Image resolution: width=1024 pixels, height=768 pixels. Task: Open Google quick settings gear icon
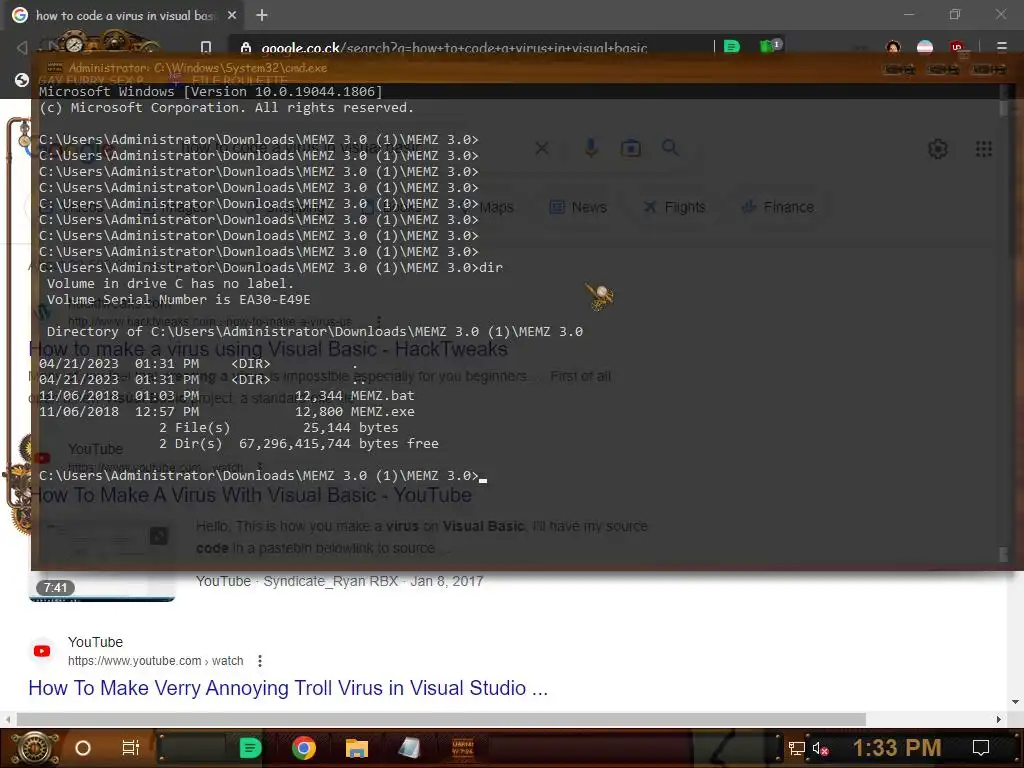(x=938, y=149)
